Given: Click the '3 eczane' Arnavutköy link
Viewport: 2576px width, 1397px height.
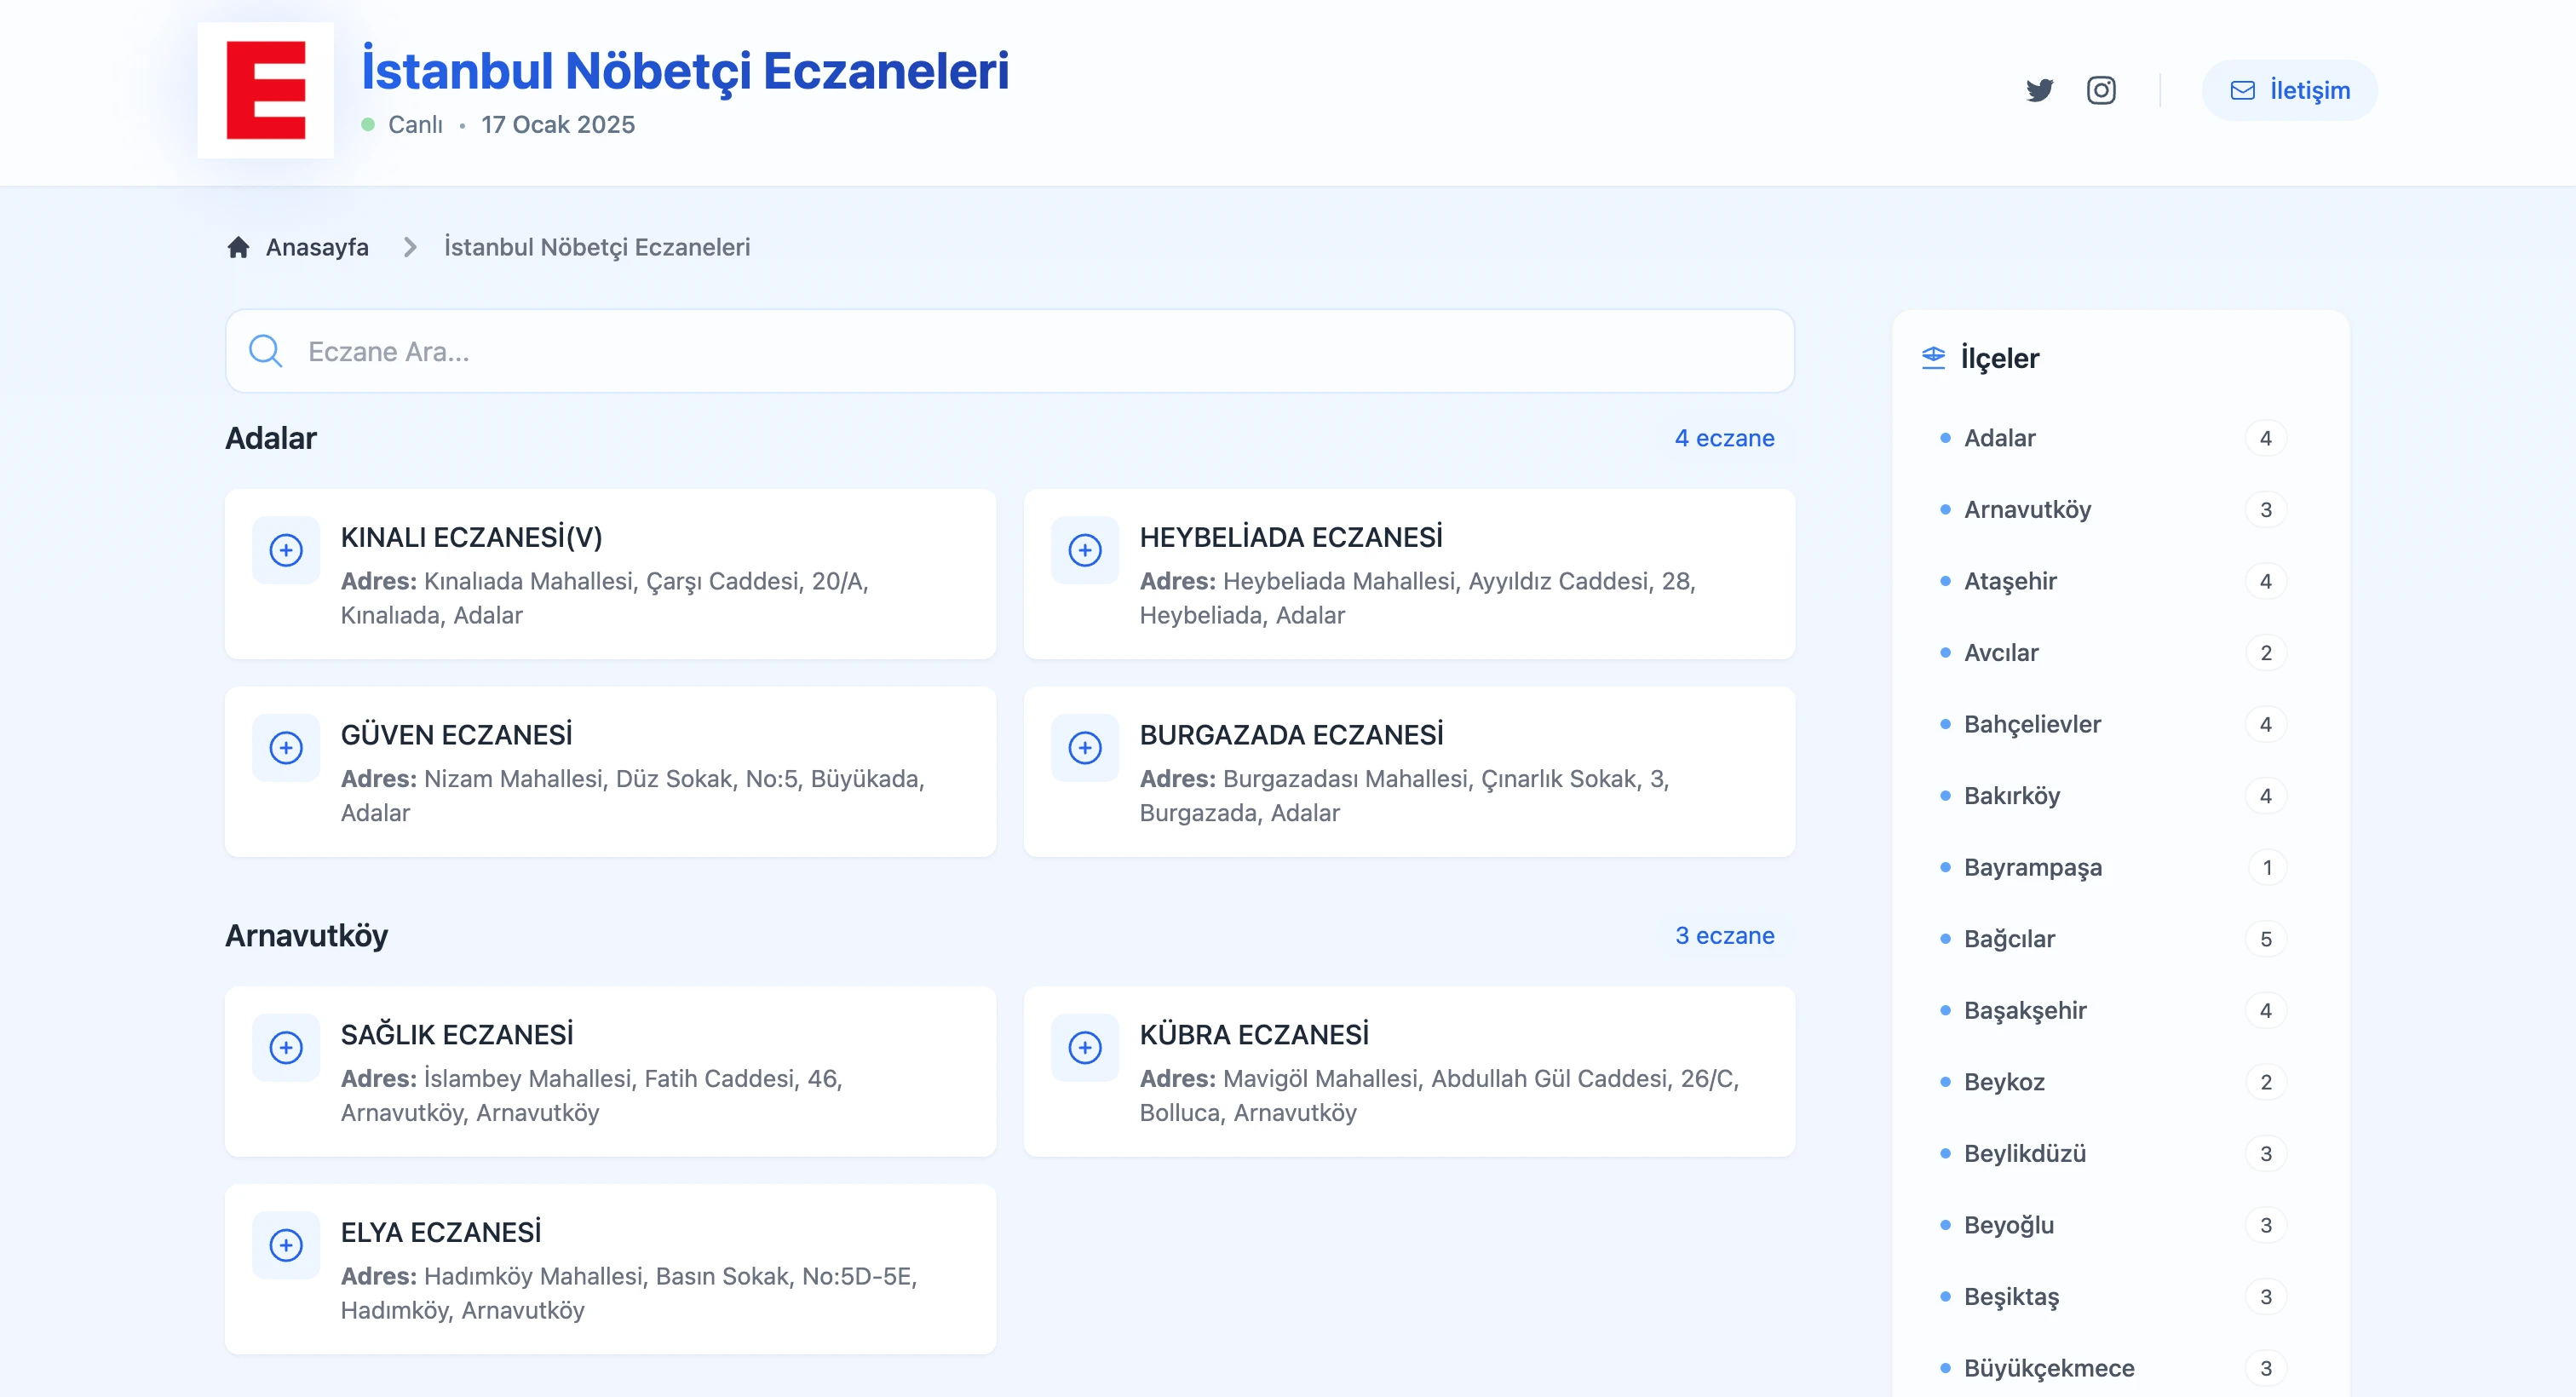Looking at the screenshot, I should point(1724,935).
